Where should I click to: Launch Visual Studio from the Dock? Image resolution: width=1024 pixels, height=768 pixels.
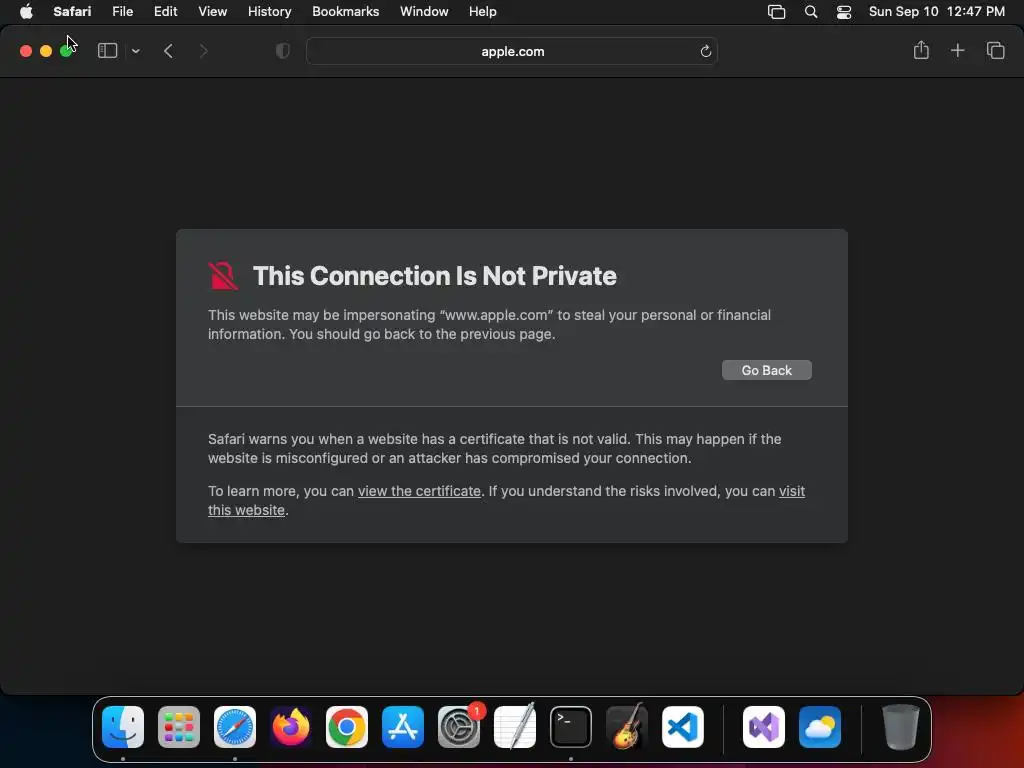(764, 727)
